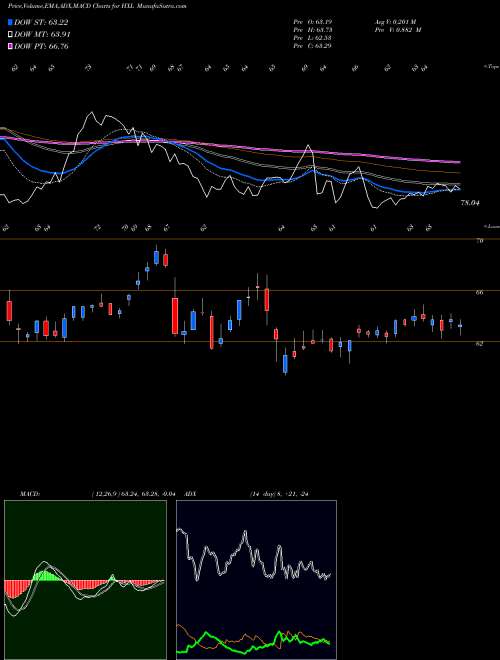Open the MACD histogram chart panel
The width and height of the screenshot is (500, 660).
[85, 580]
